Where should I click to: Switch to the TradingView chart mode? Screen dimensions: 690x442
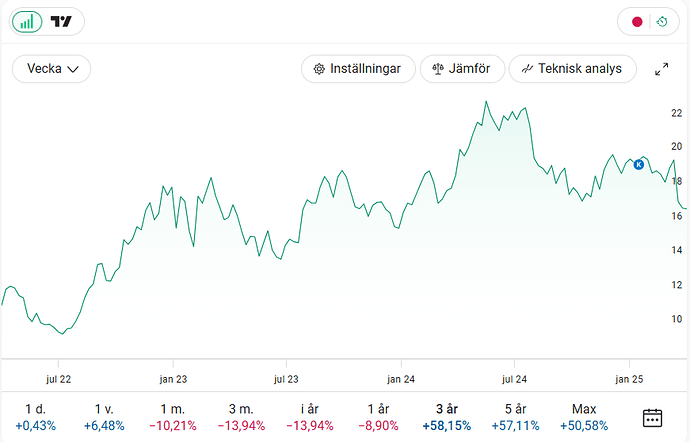point(62,21)
